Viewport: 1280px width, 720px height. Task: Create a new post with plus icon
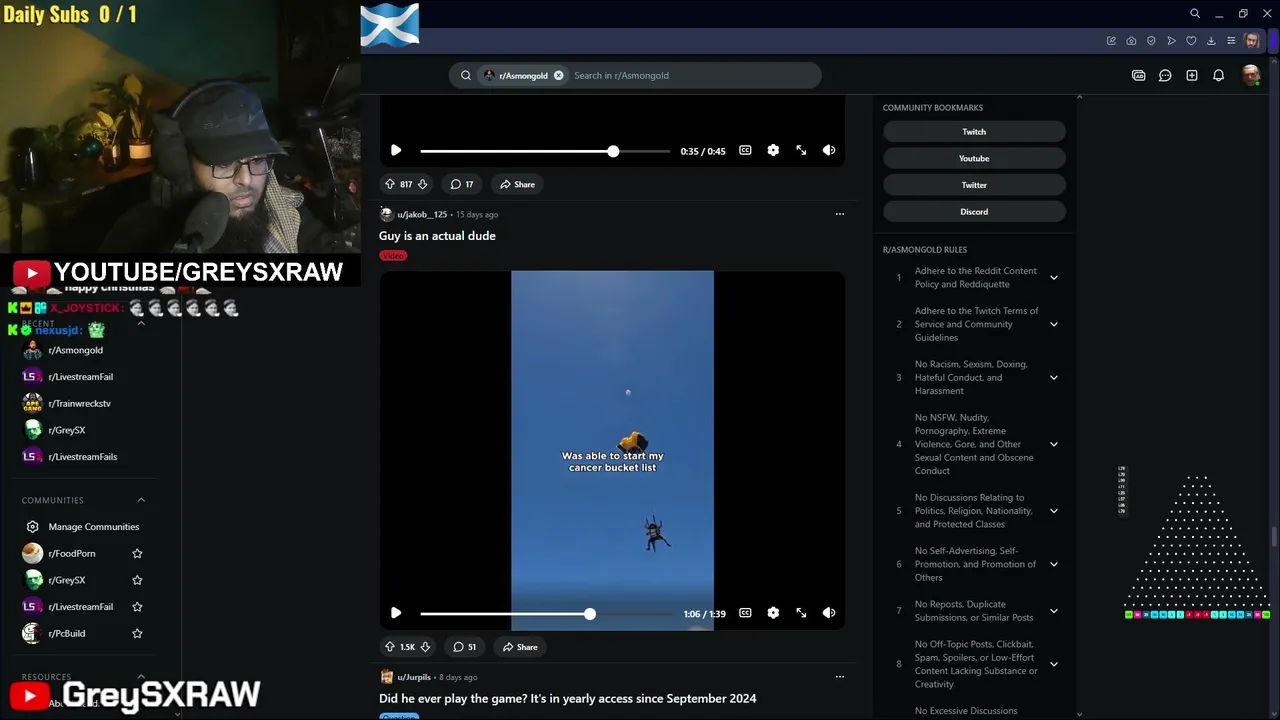pos(1192,75)
